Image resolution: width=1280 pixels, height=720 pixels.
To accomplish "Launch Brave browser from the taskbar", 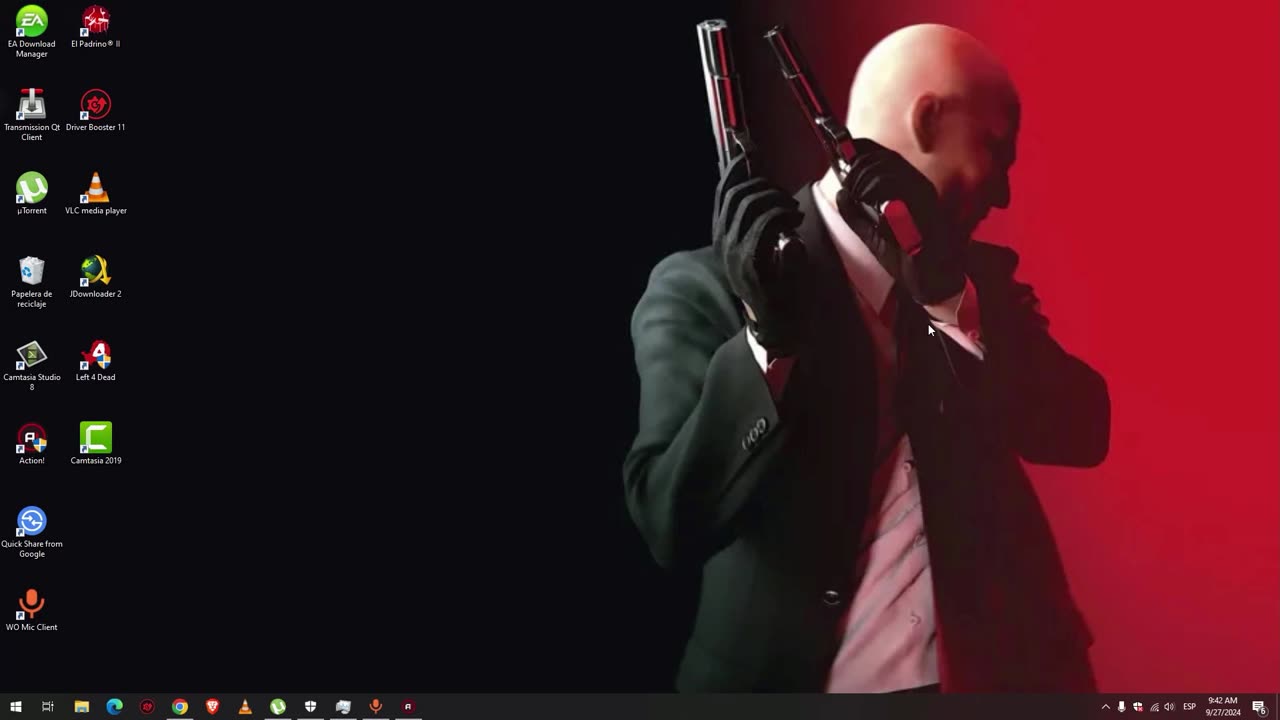I will pos(212,707).
